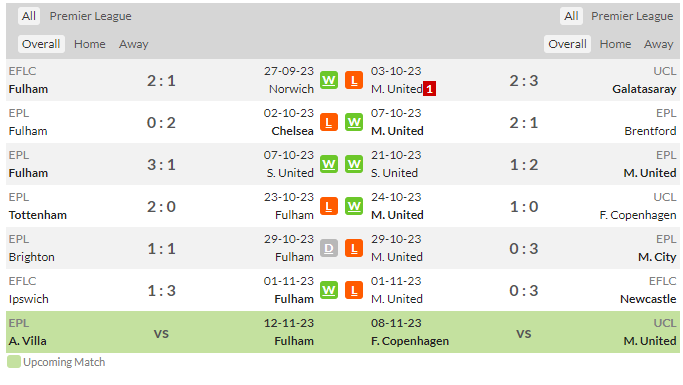Click the L badge beside Tottenham vs Fulham
Screen dimensions: 683x385
click(329, 206)
